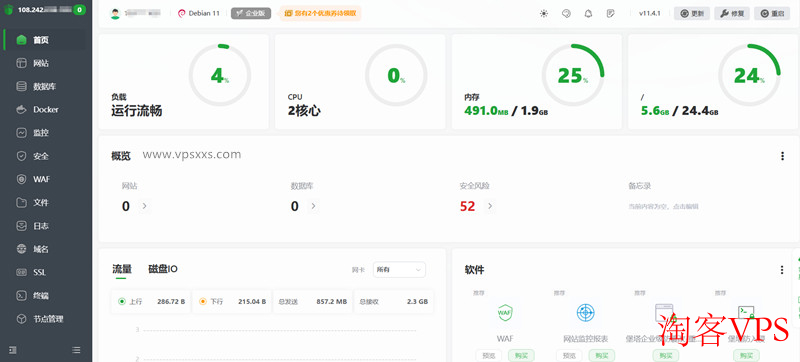Open the notification bell icon
800x362 pixels.
[588, 14]
